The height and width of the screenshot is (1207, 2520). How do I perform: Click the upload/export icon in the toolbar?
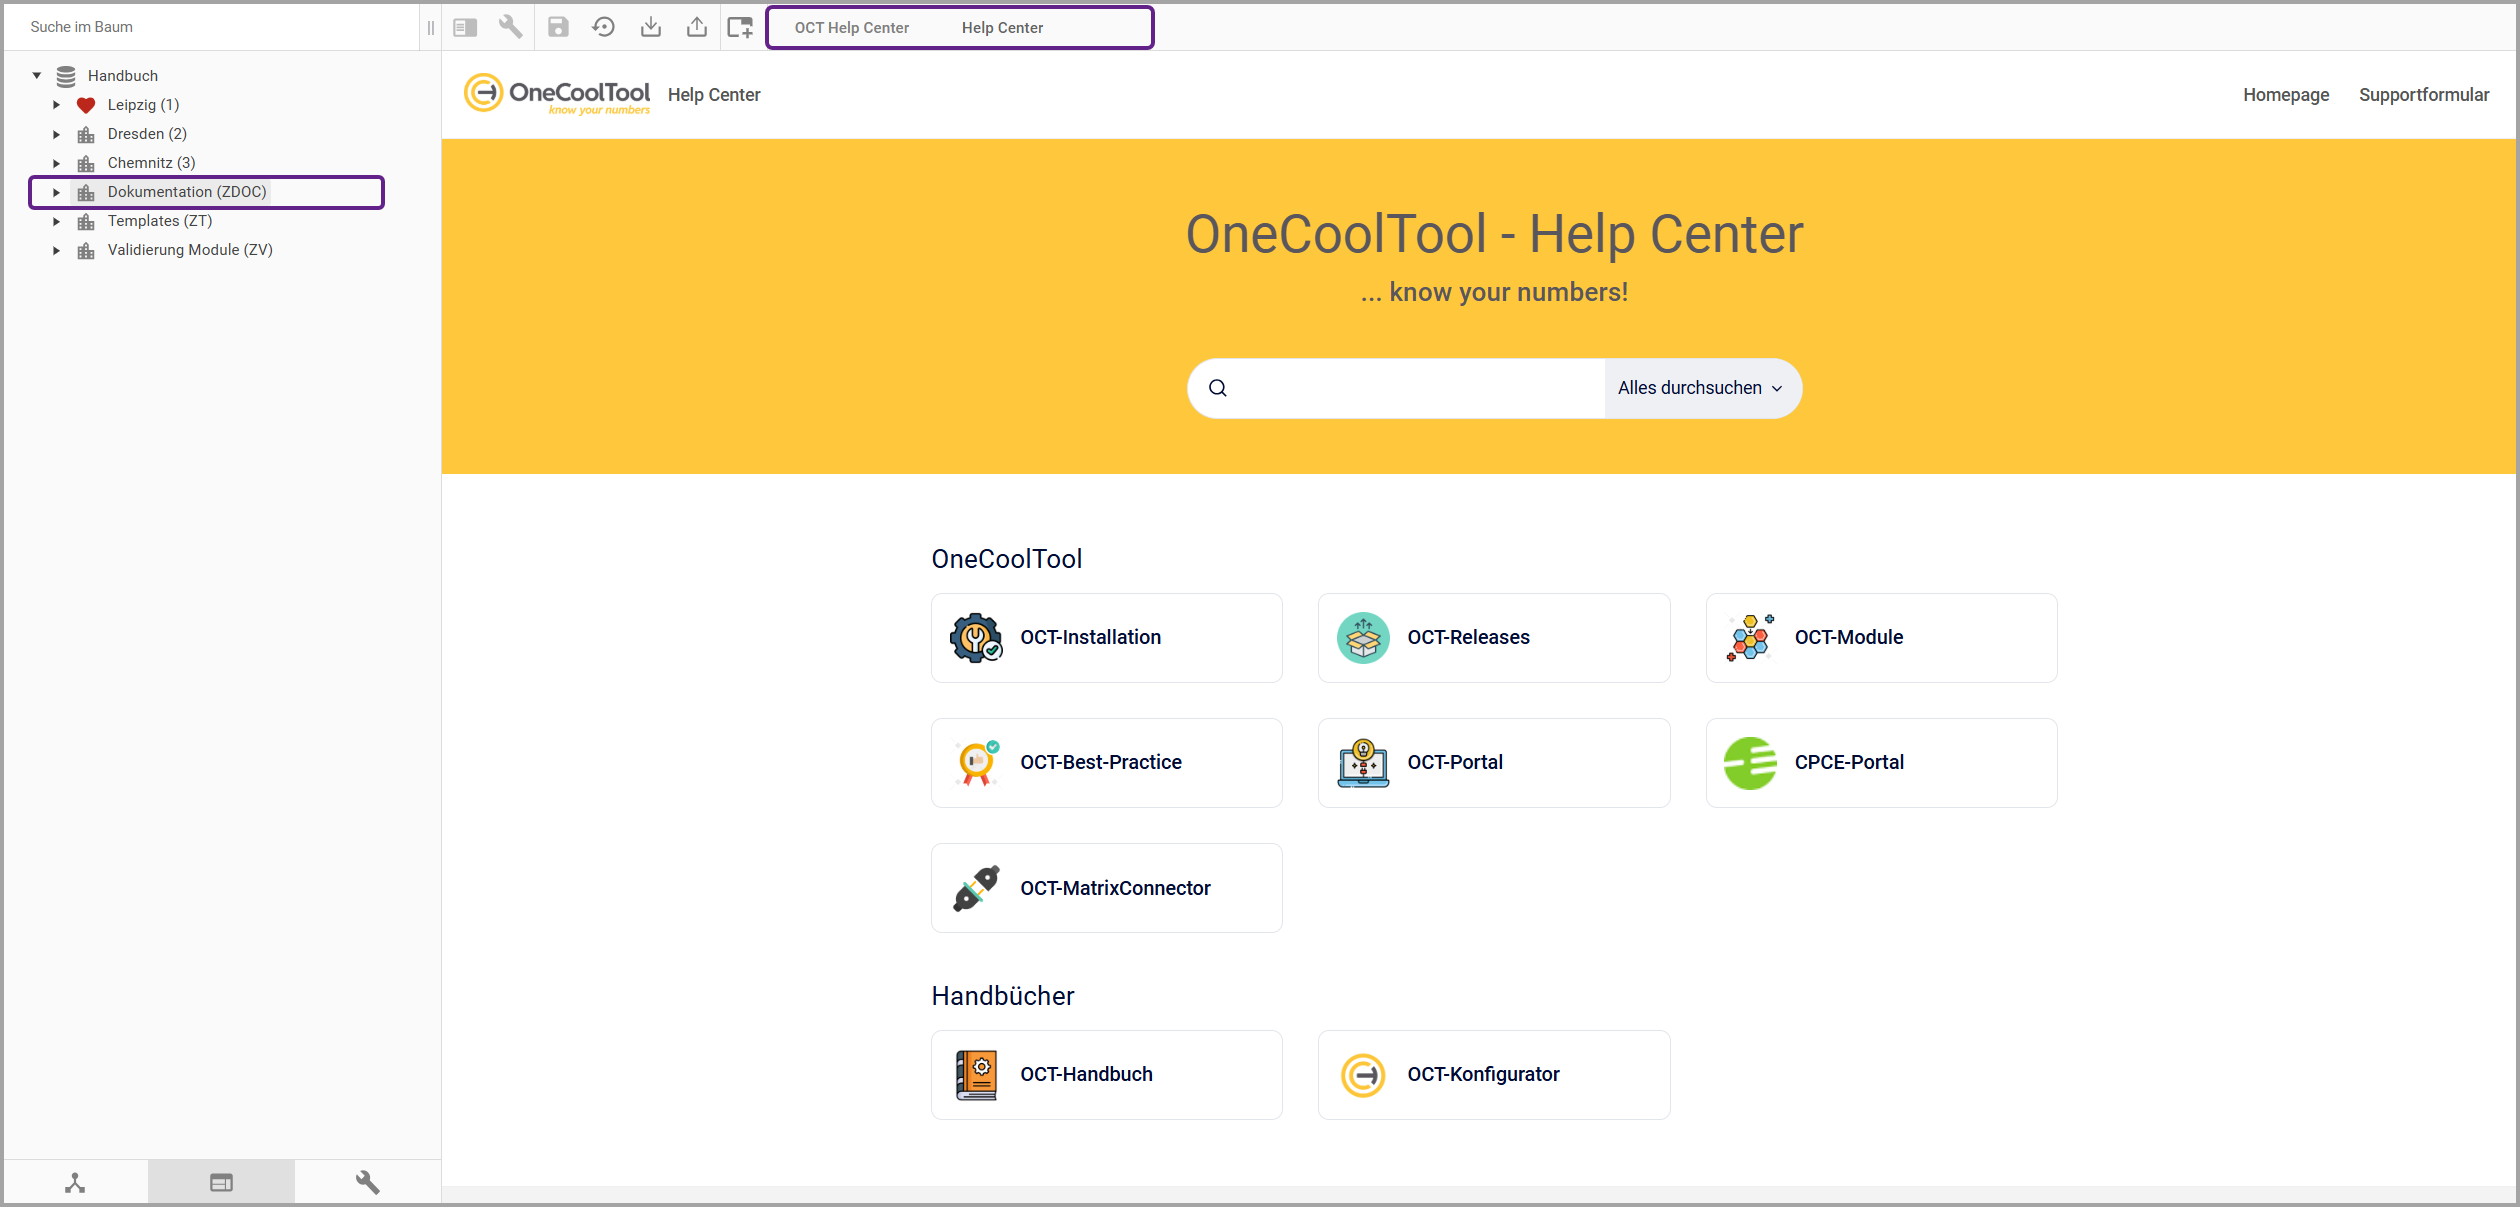[697, 27]
